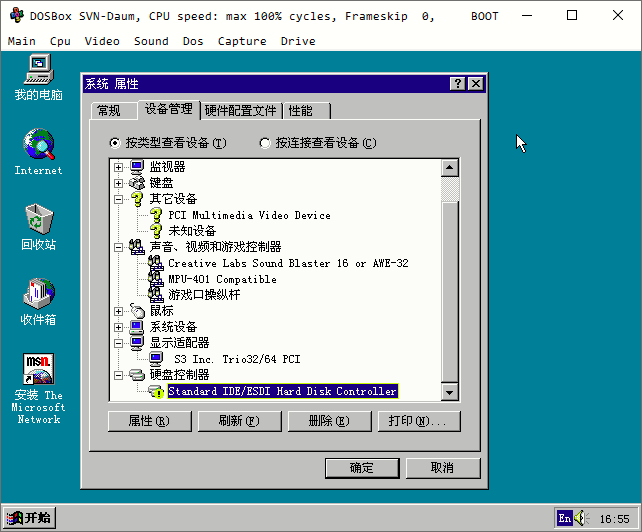Click the DOSBox title bar icon
Viewport: 642px width, 532px height.
[x=16, y=16]
